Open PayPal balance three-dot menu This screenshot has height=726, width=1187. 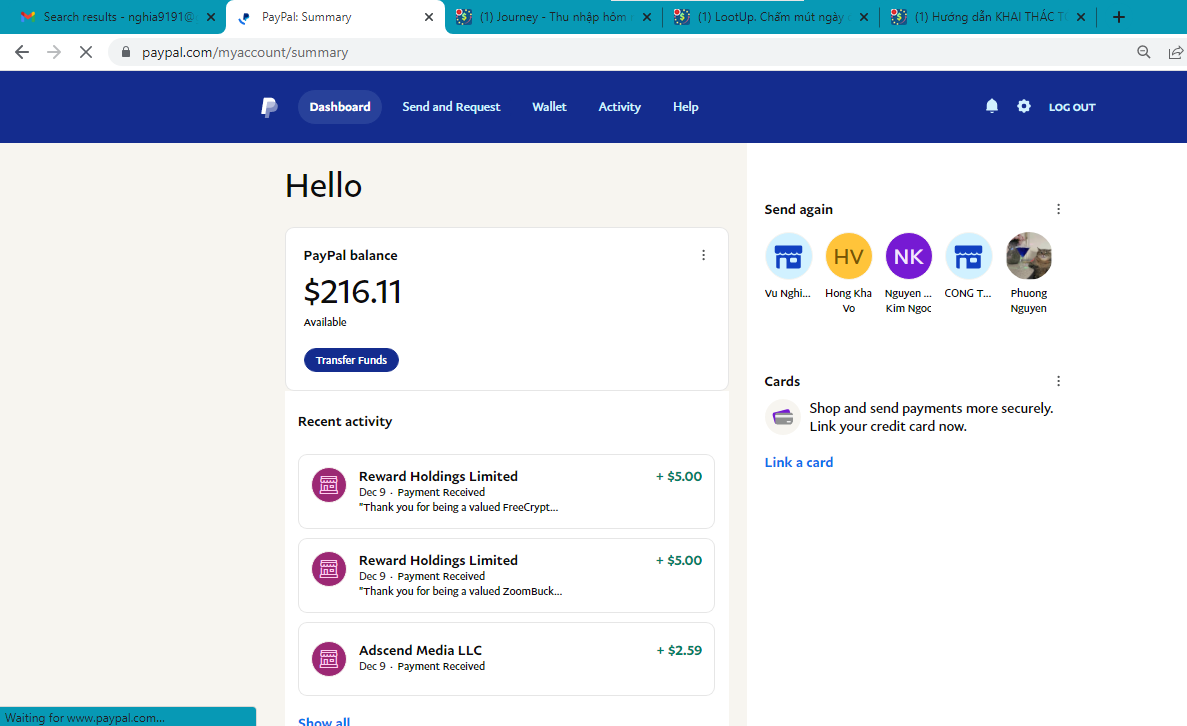703,255
